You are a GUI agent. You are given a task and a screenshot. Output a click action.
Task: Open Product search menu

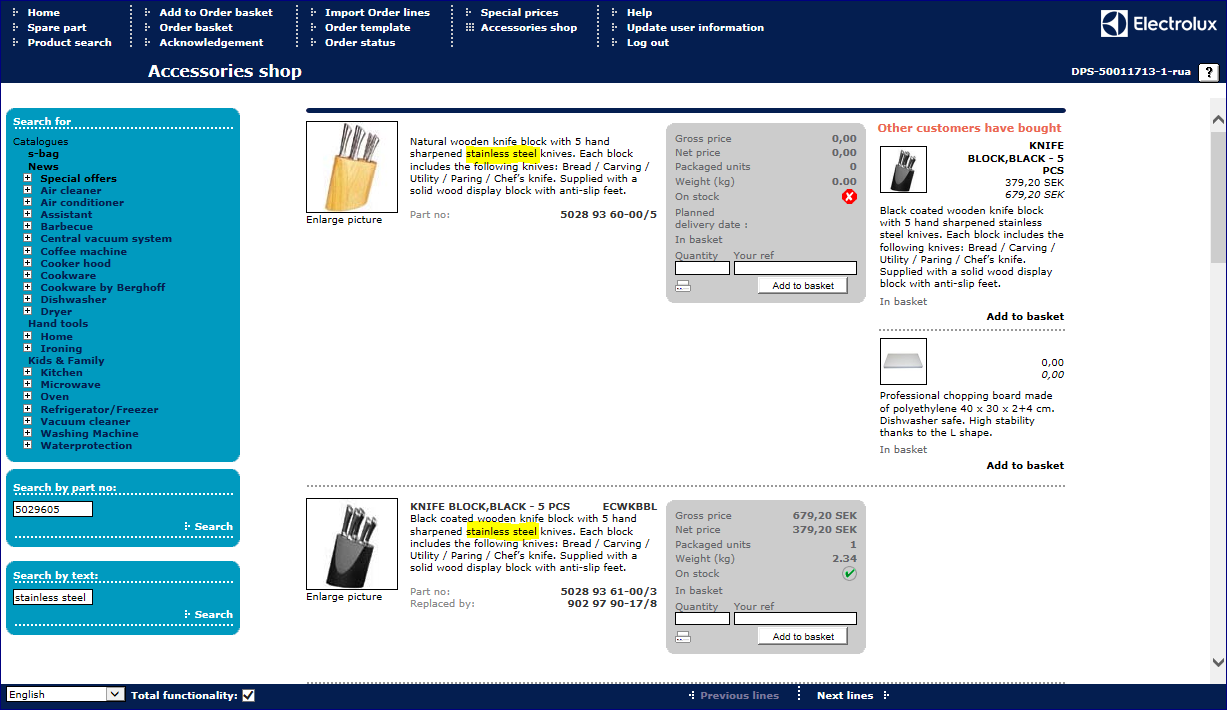click(x=69, y=42)
